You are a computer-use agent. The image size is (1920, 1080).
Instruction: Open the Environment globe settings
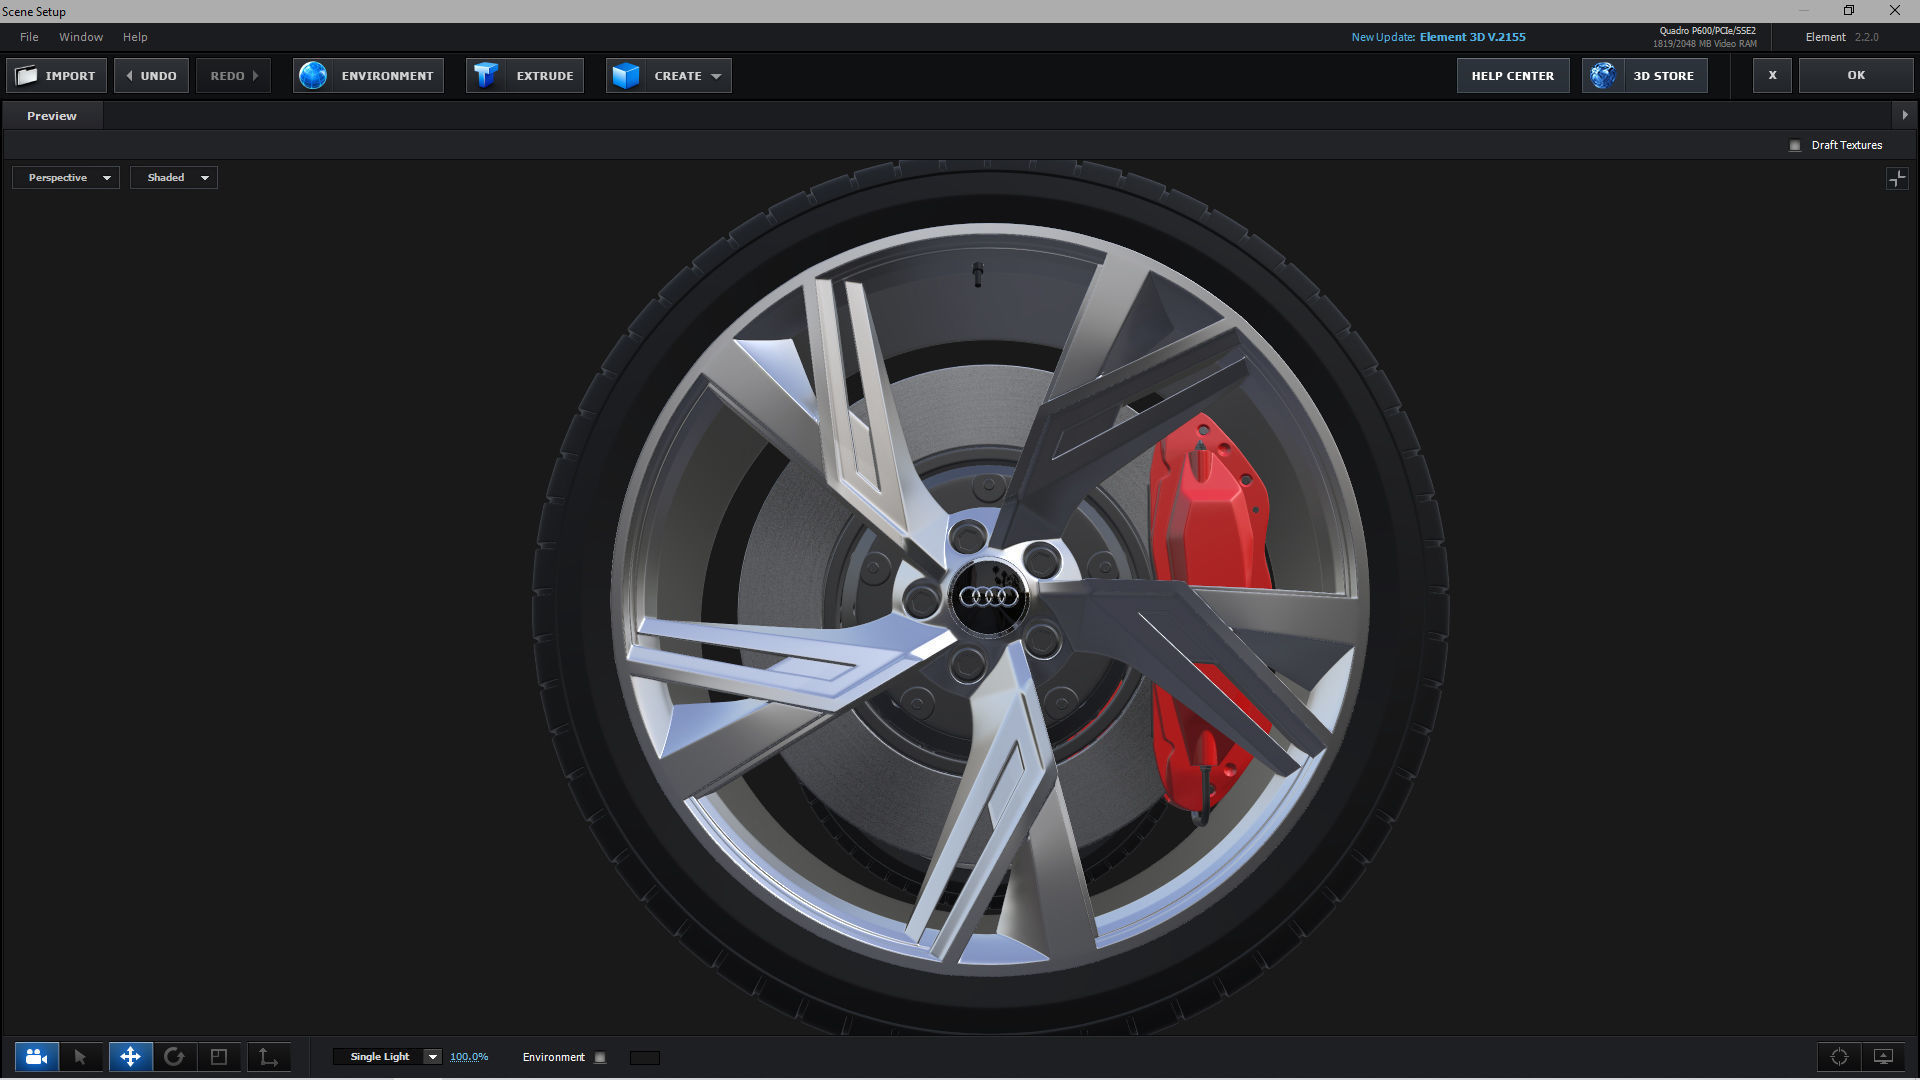tap(368, 76)
